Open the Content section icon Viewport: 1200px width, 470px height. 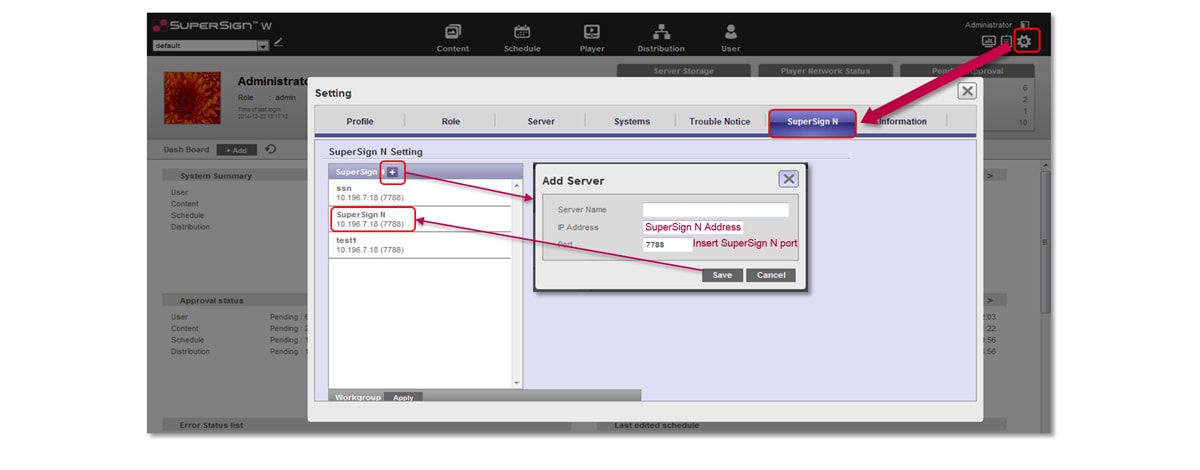453,33
